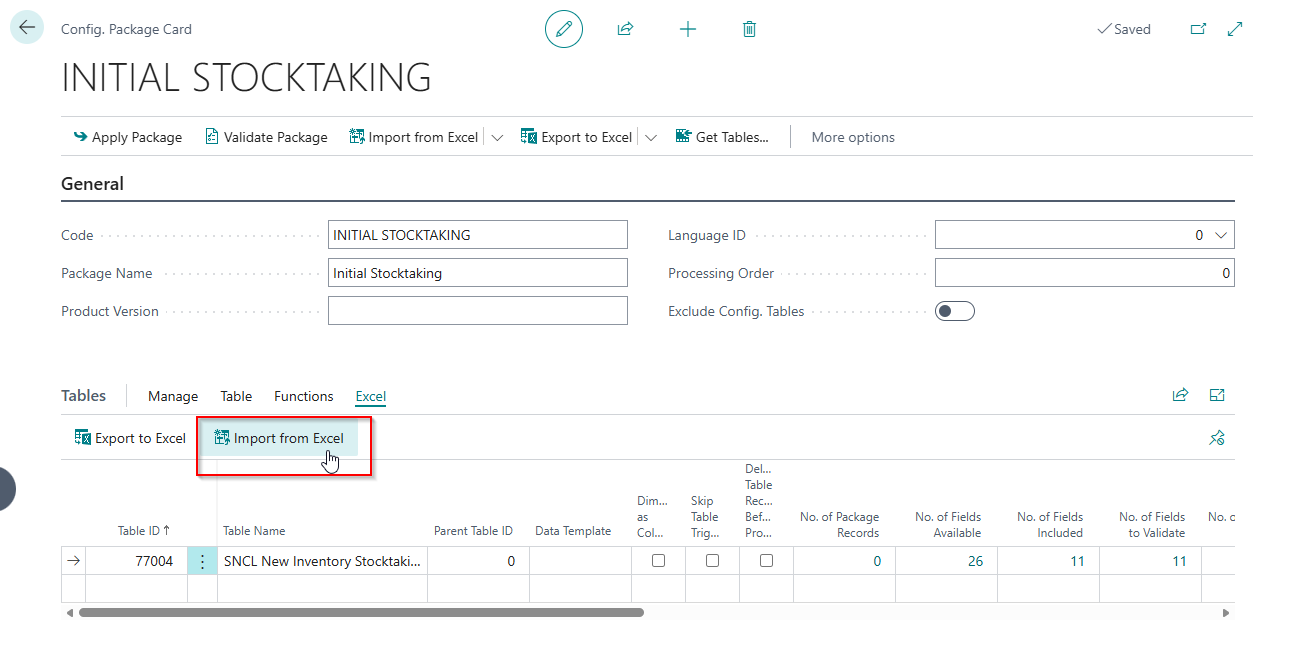Sort by Table ID column header
The height and width of the screenshot is (646, 1296).
(x=144, y=531)
